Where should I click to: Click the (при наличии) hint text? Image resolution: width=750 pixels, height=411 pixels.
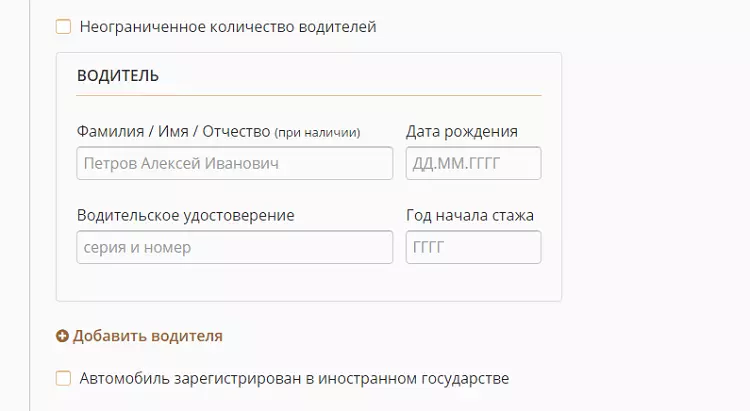317,133
